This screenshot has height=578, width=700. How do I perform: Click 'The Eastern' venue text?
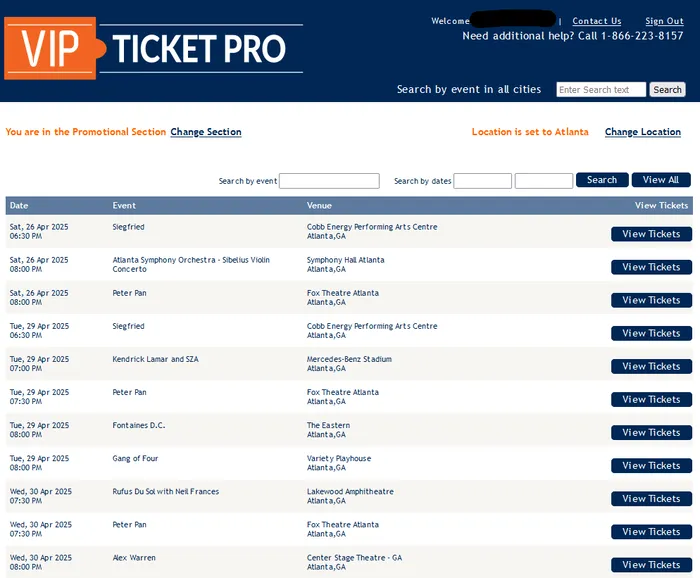328,425
